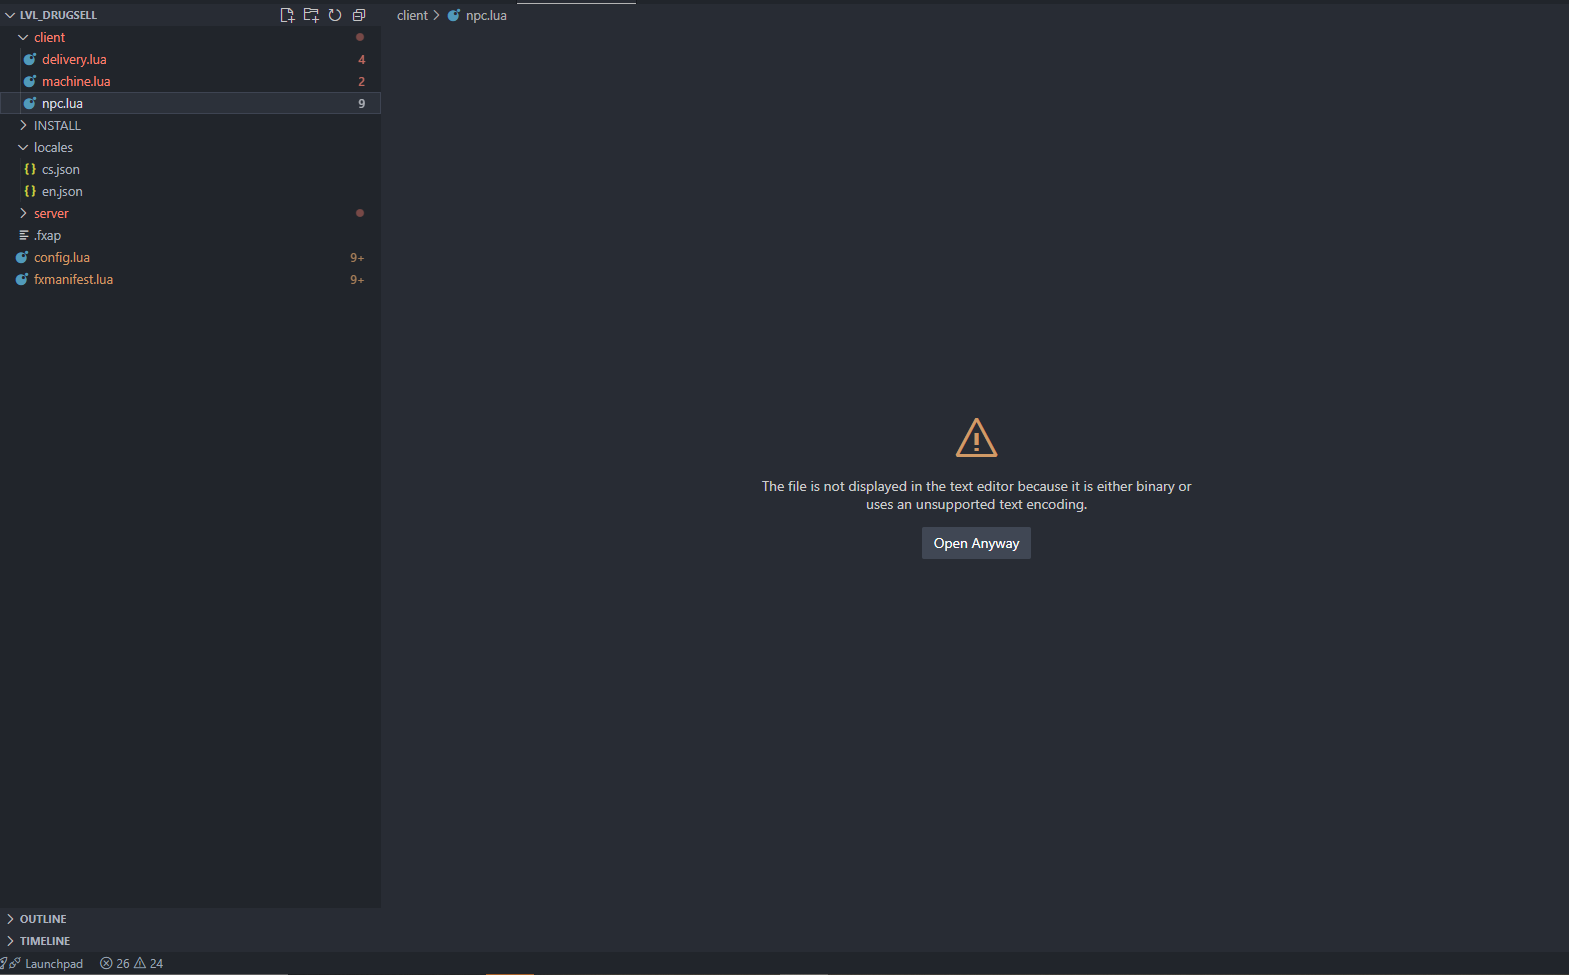Expand the server folder
The height and width of the screenshot is (975, 1569).
pos(190,213)
